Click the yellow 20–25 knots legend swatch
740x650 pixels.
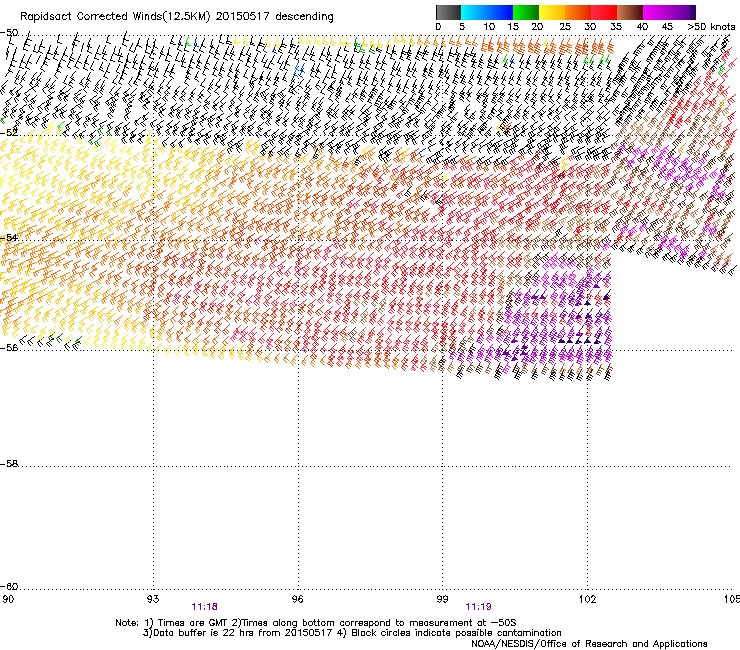552,12
